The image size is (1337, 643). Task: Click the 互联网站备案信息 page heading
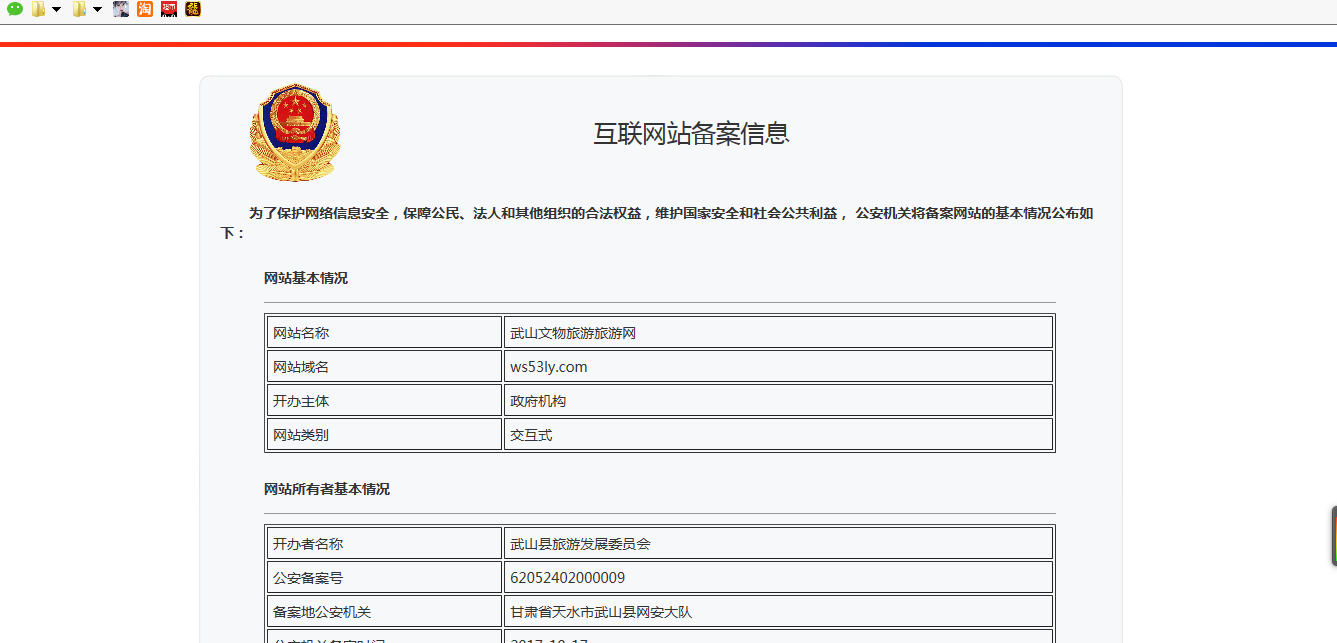(691, 133)
